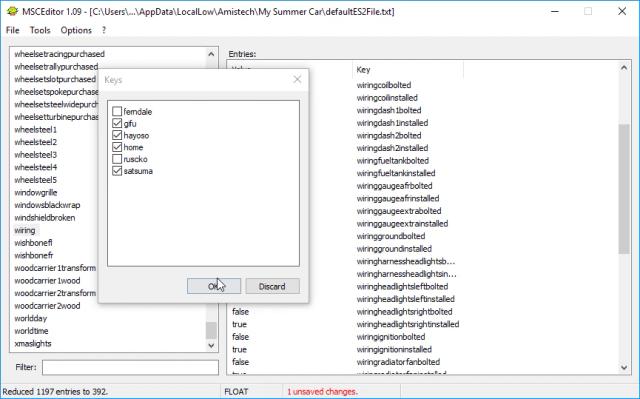Image resolution: width=640 pixels, height=399 pixels.
Task: Click left list scrollbar up arrow
Action: 211,54
